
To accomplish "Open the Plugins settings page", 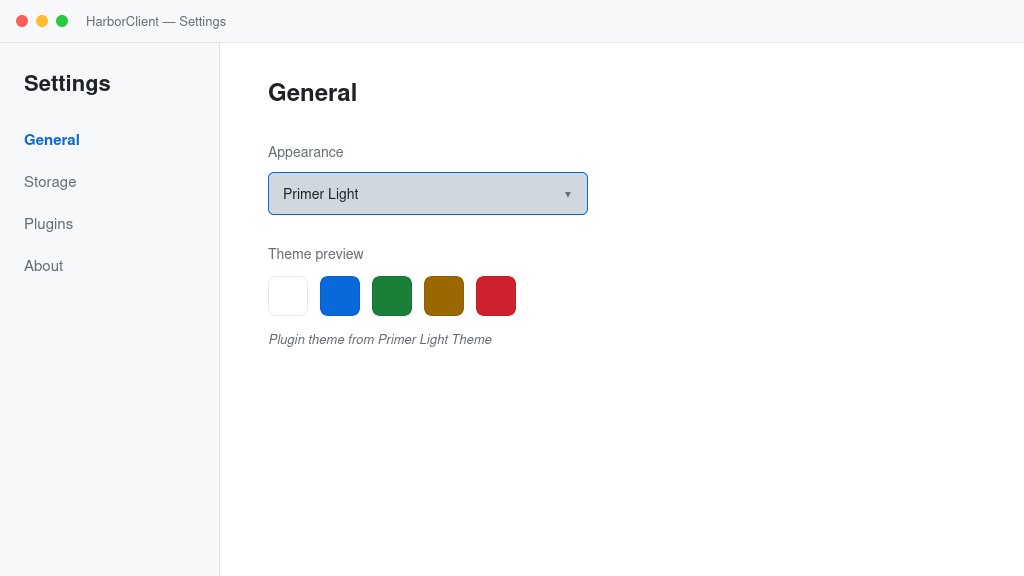I will coord(48,224).
